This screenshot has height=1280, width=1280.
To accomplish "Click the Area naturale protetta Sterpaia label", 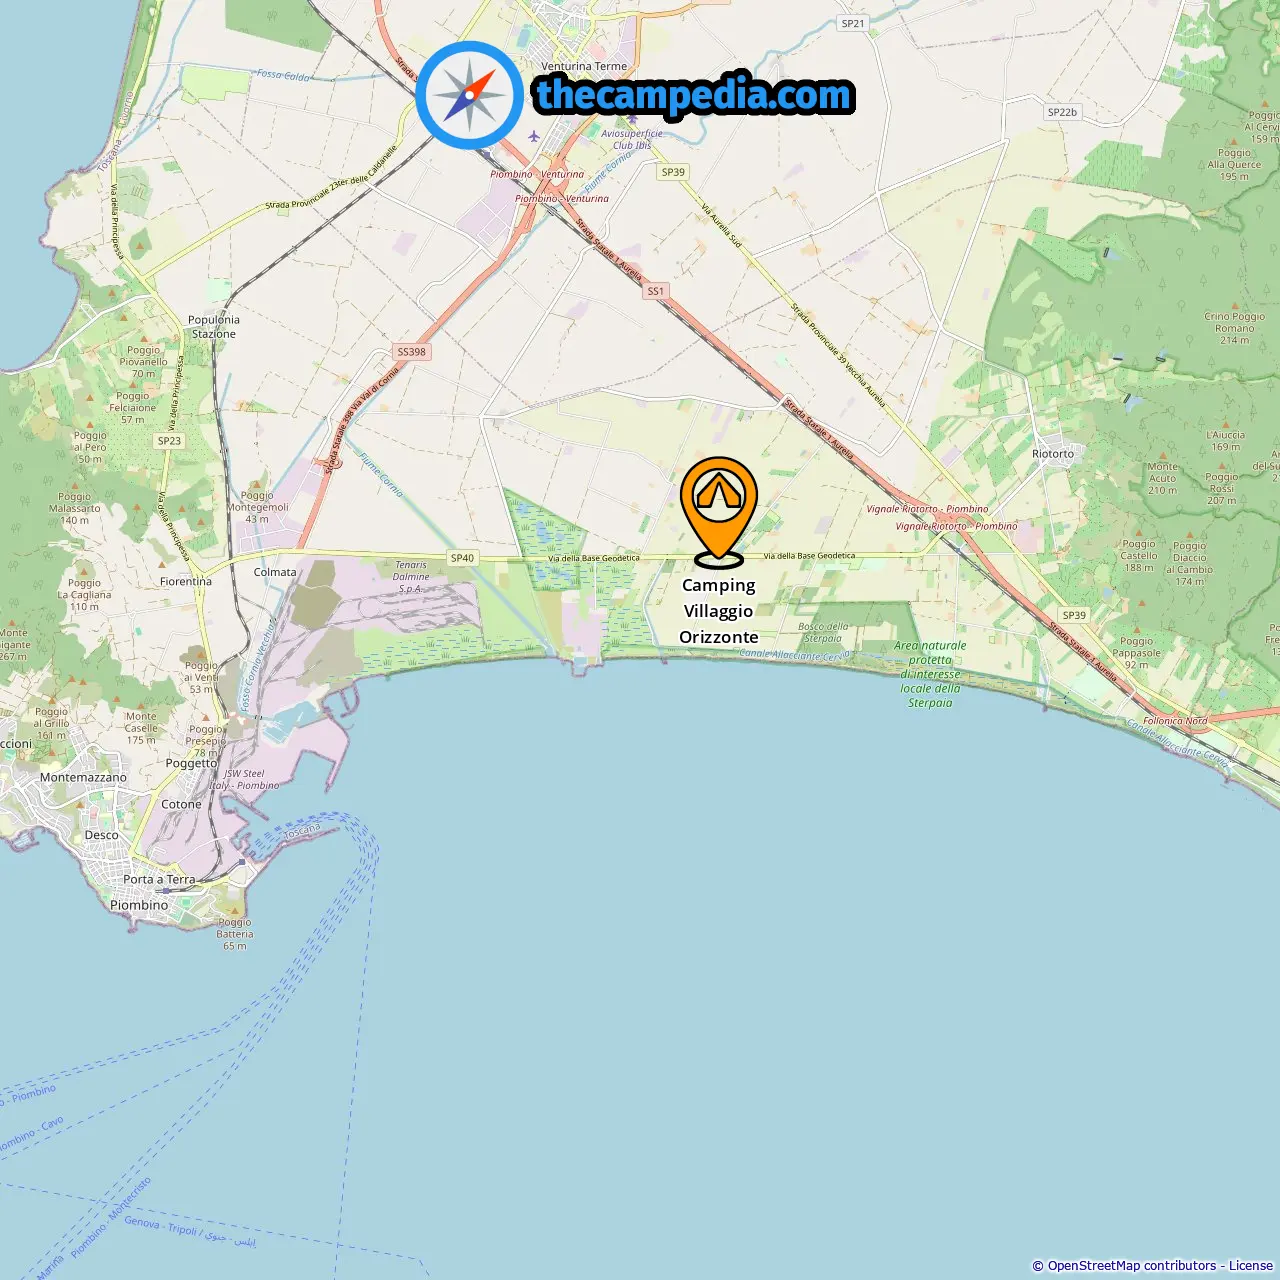I will click(x=930, y=674).
